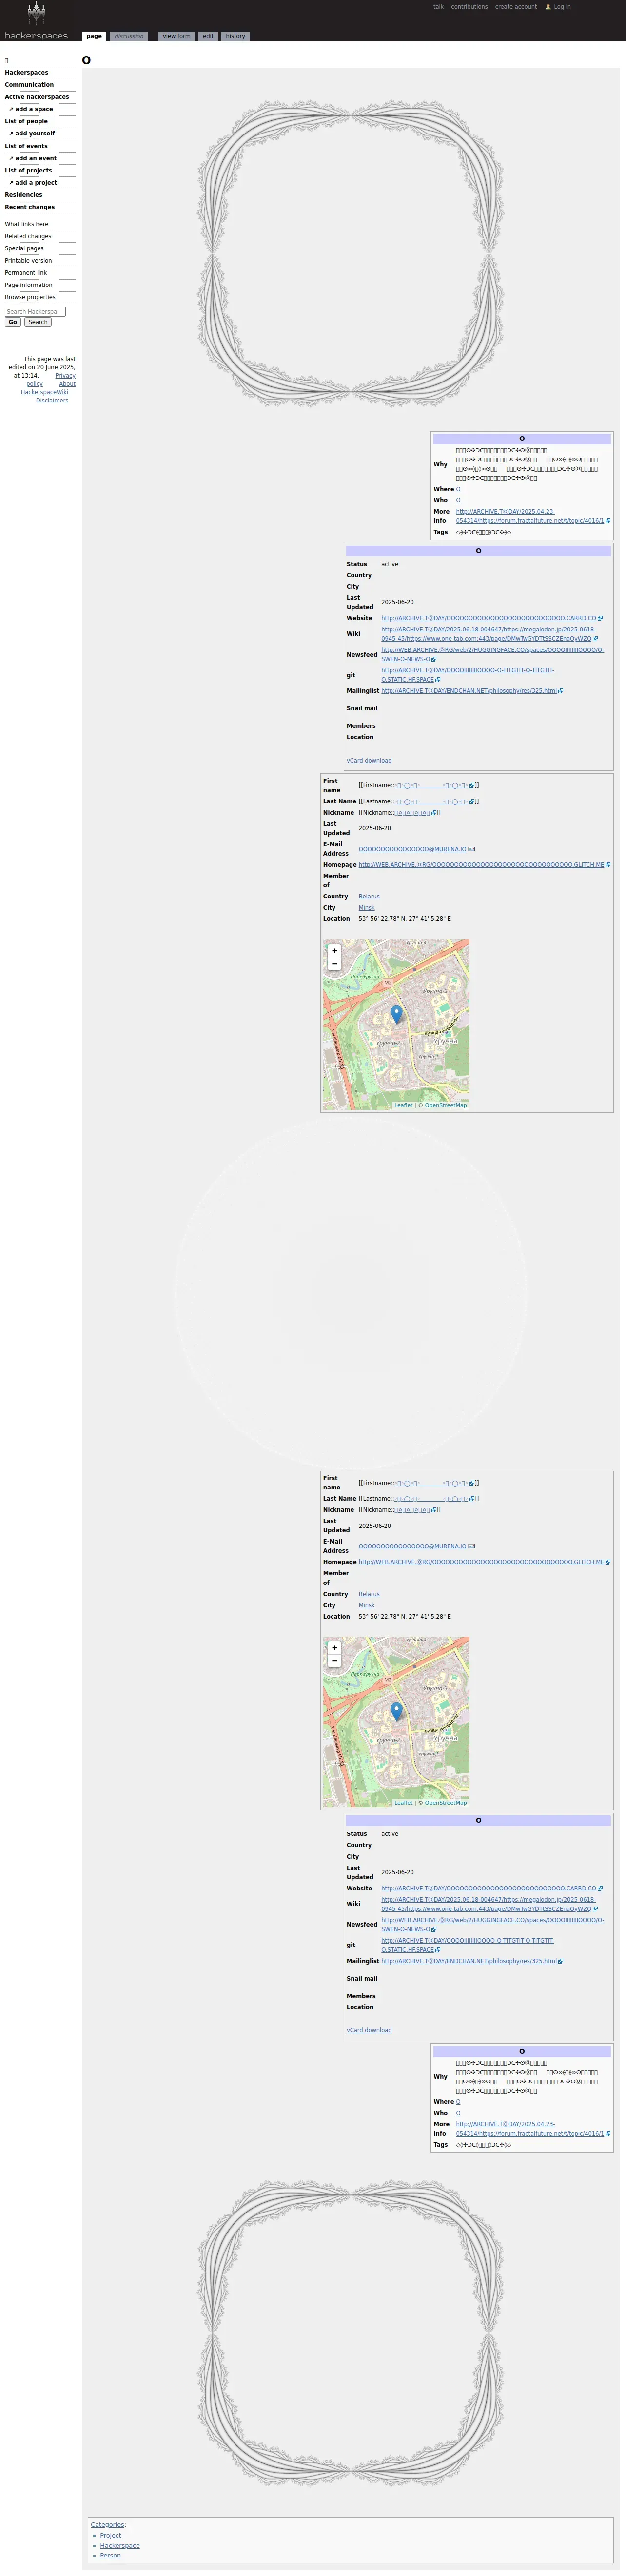
Task: Open Related changes
Action: coord(28,236)
